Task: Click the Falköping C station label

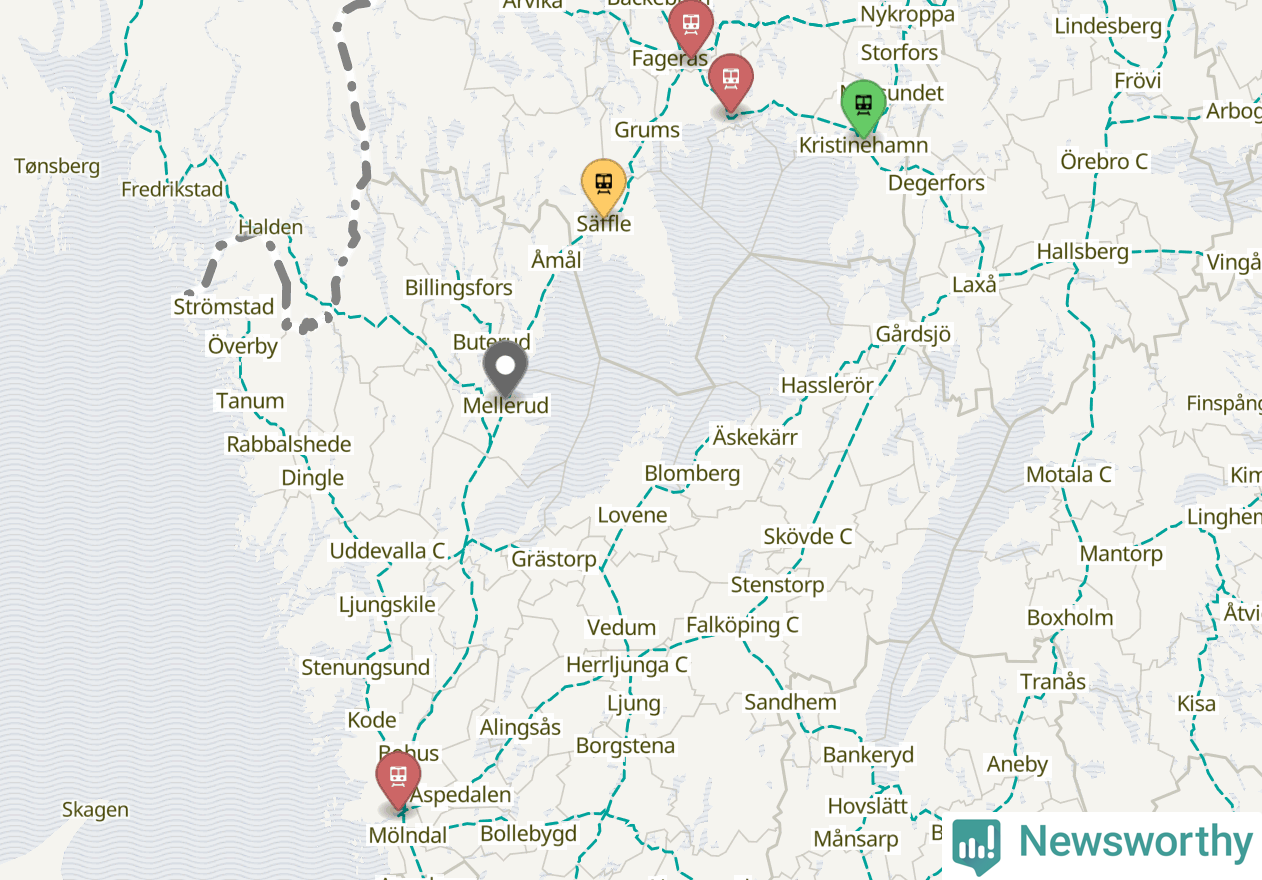Action: pyautogui.click(x=743, y=625)
